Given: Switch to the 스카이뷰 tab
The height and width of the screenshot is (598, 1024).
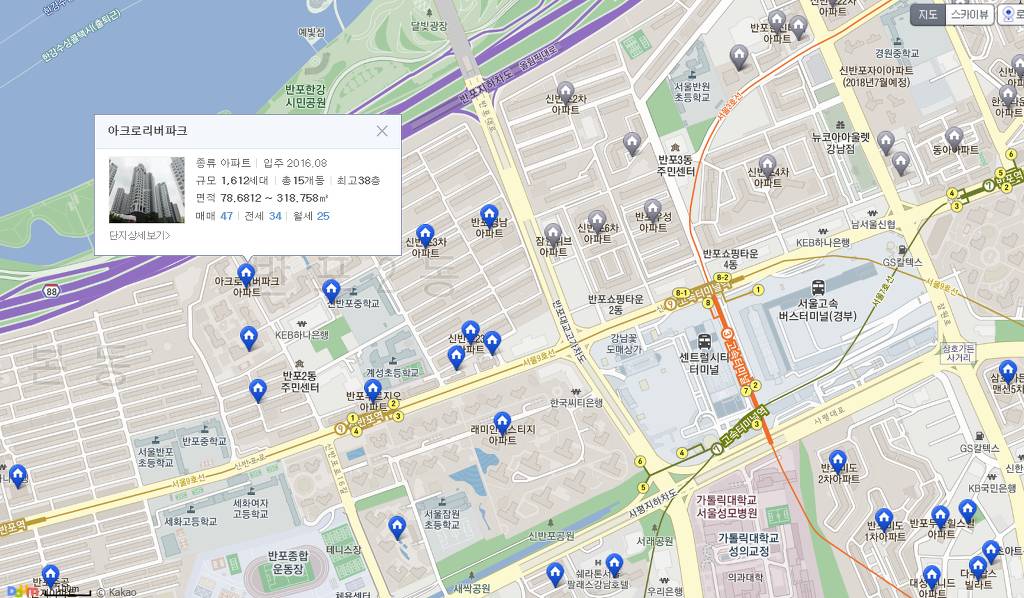Looking at the screenshot, I should (970, 12).
